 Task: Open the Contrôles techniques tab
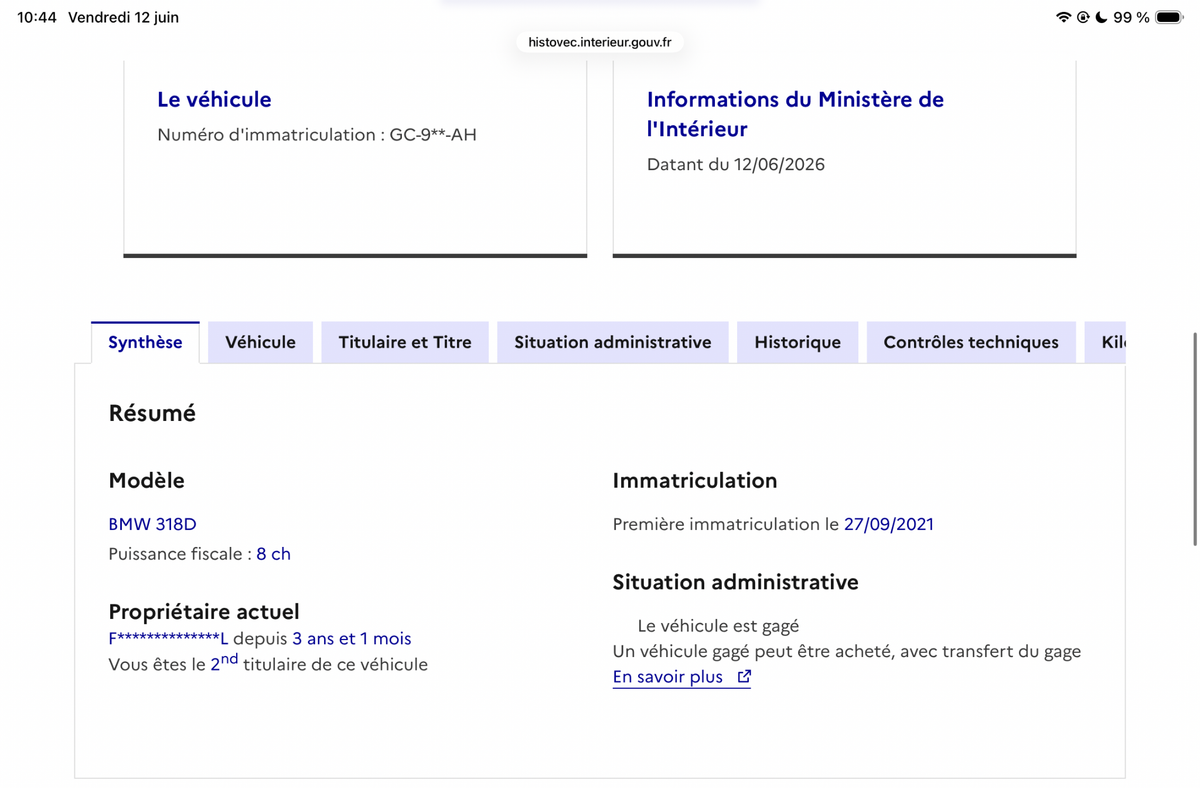971,342
